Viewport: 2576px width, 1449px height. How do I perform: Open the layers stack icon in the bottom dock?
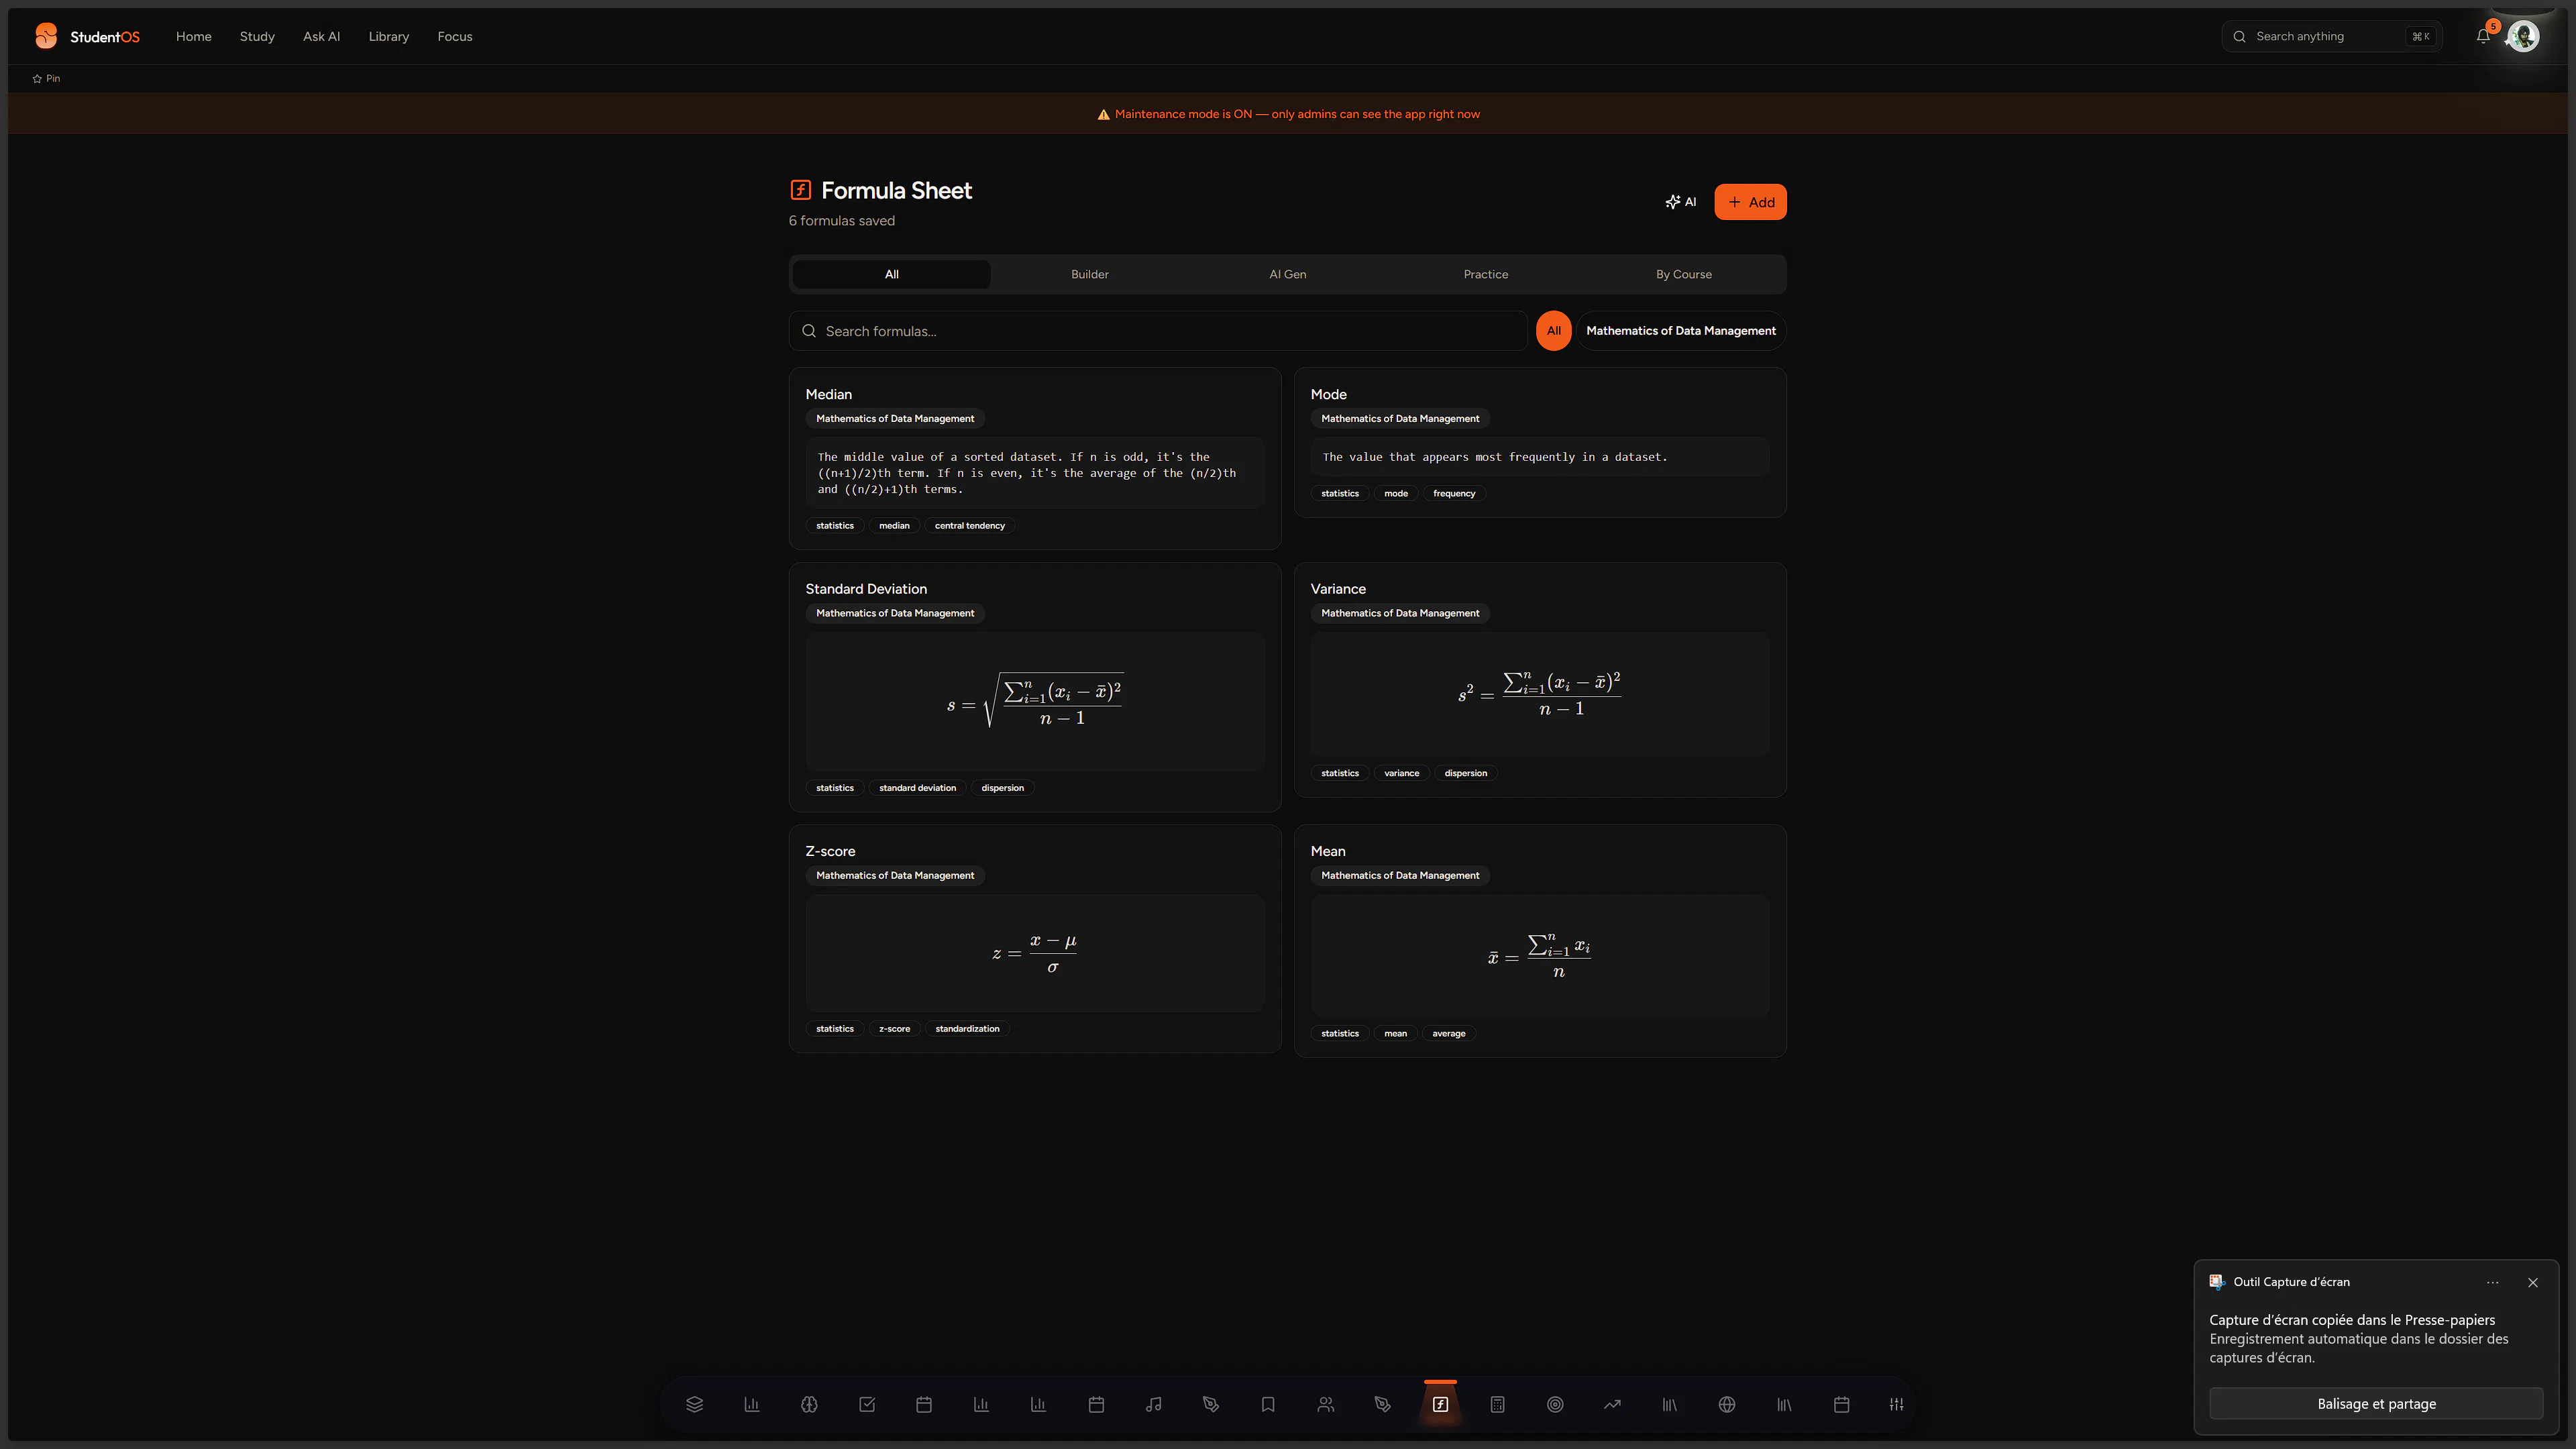(x=694, y=1404)
